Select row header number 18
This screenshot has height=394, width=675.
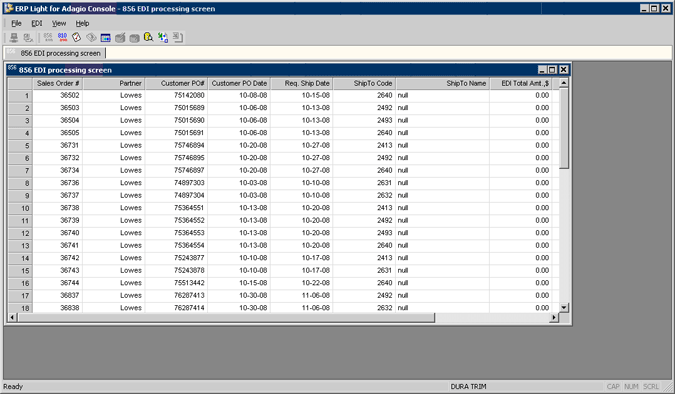point(20,308)
